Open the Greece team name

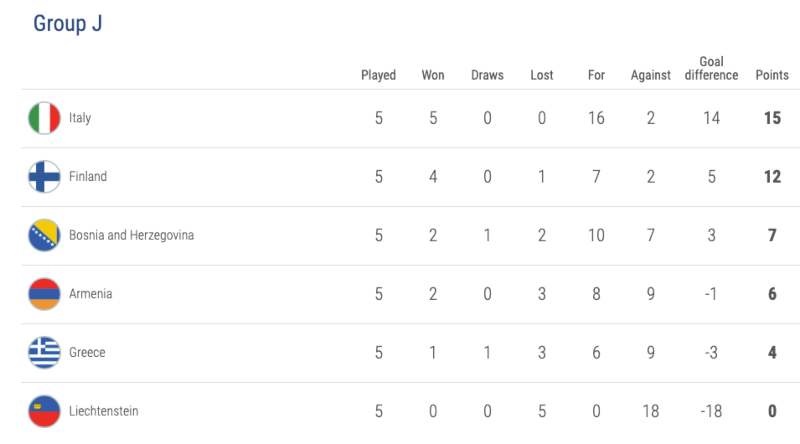[87, 353]
